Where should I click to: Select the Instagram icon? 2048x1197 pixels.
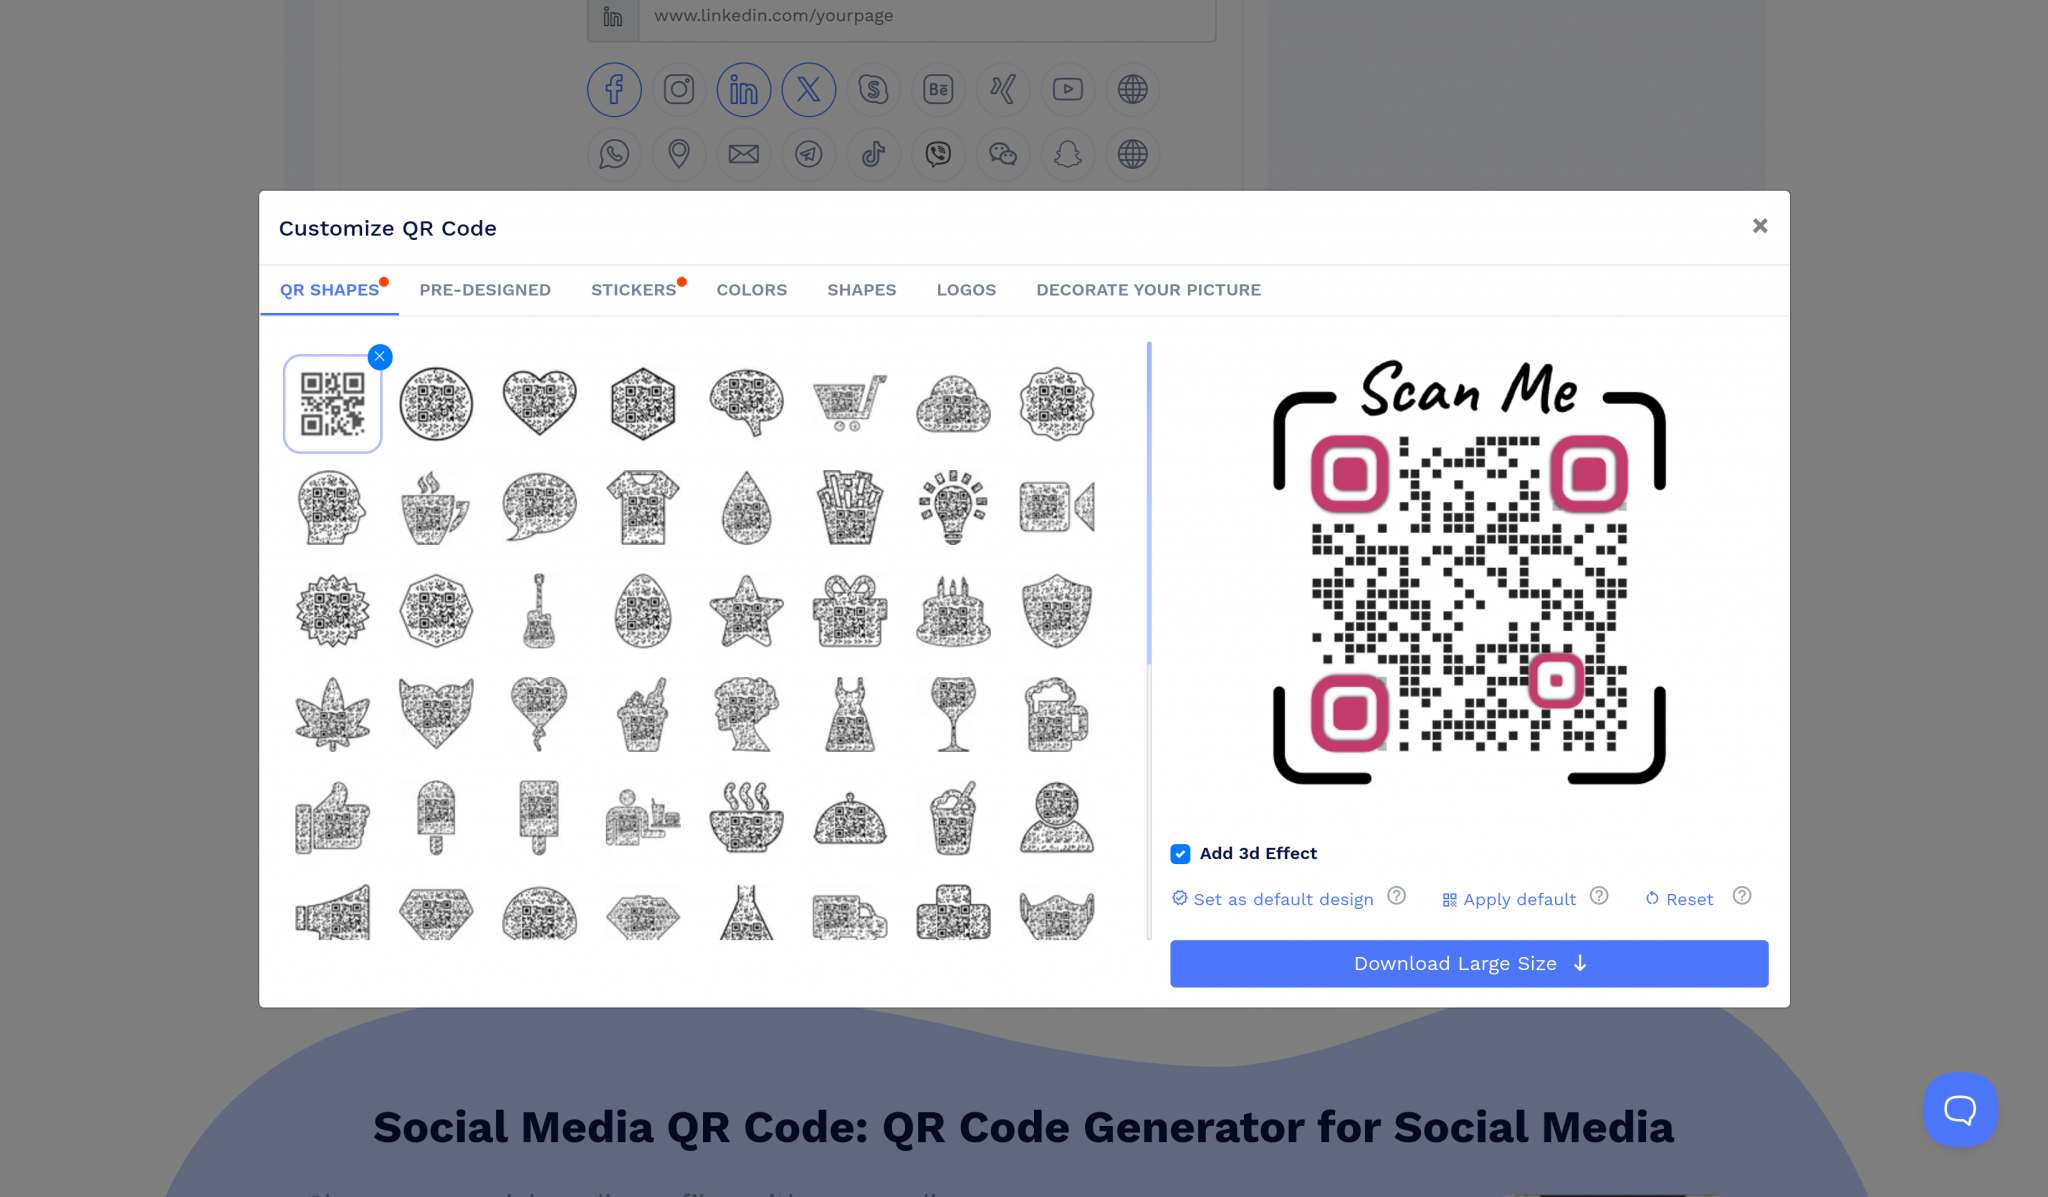pyautogui.click(x=679, y=89)
